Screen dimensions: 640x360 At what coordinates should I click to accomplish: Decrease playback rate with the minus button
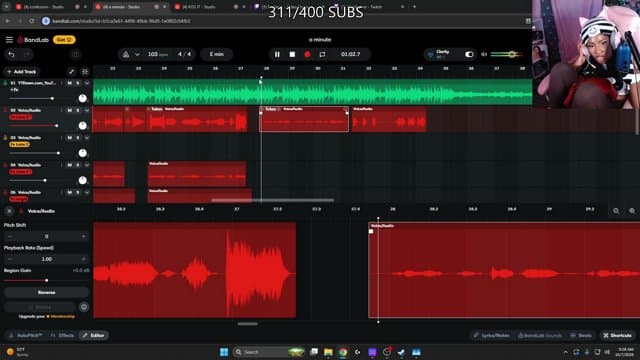point(10,259)
